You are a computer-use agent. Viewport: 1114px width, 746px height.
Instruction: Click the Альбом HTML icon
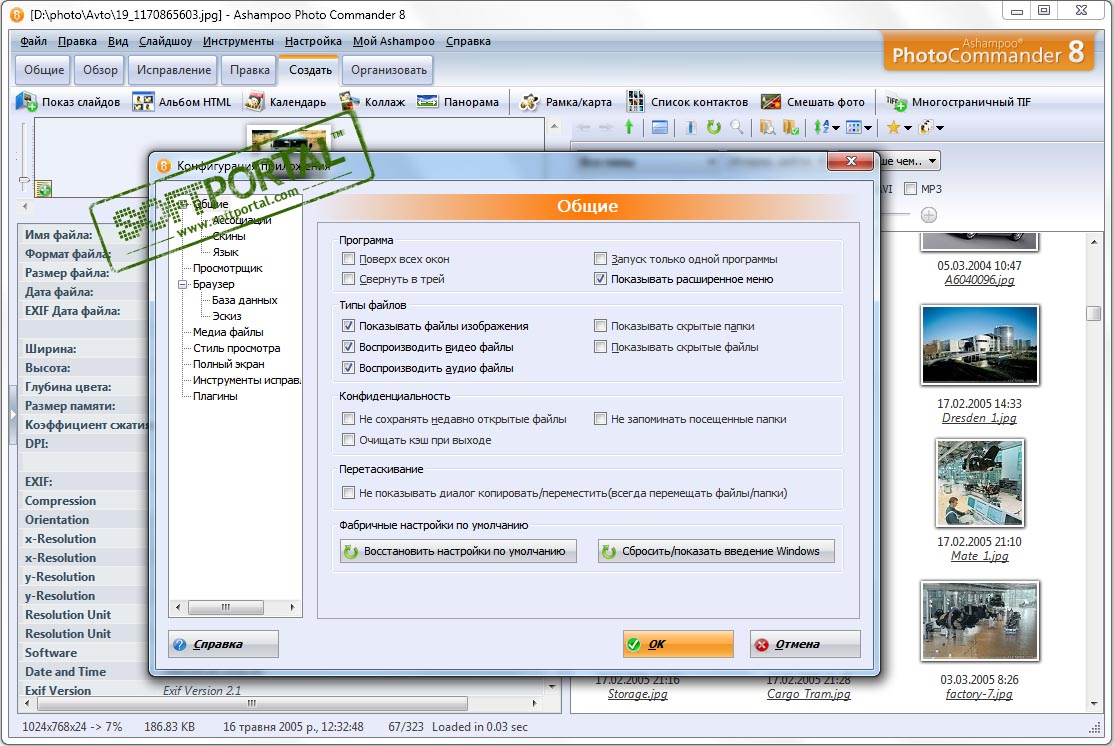point(143,102)
